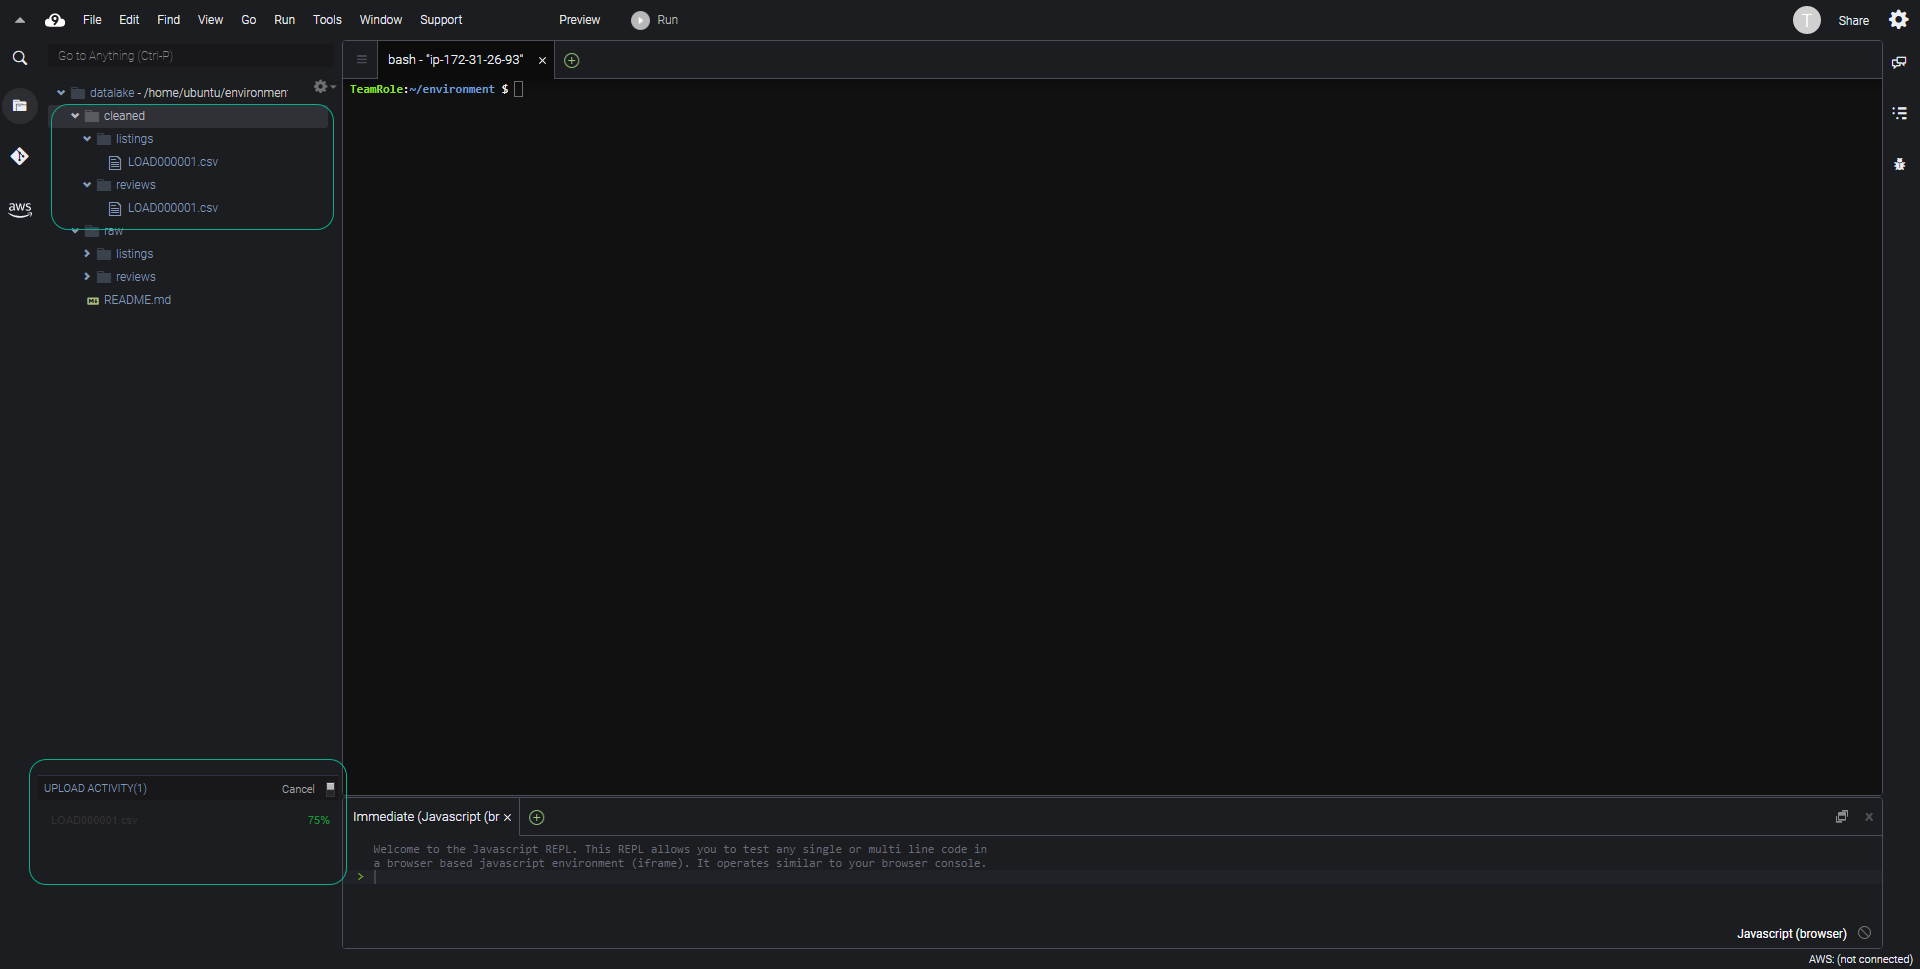Open the preferences gear in the top right
This screenshot has width=1920, height=969.
click(1899, 20)
